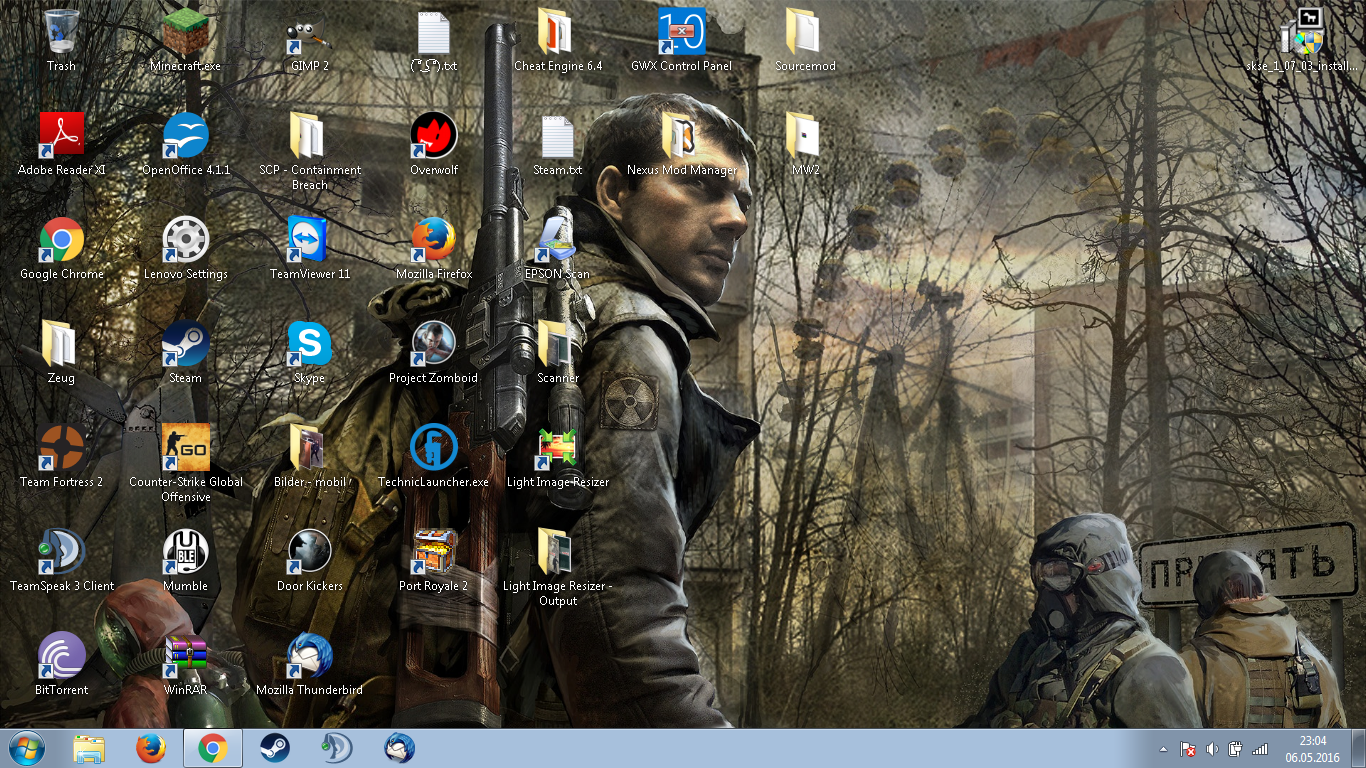Select the Counter-Strike Global Offensive icon
Viewport: 1366px width, 768px height.
pos(185,450)
